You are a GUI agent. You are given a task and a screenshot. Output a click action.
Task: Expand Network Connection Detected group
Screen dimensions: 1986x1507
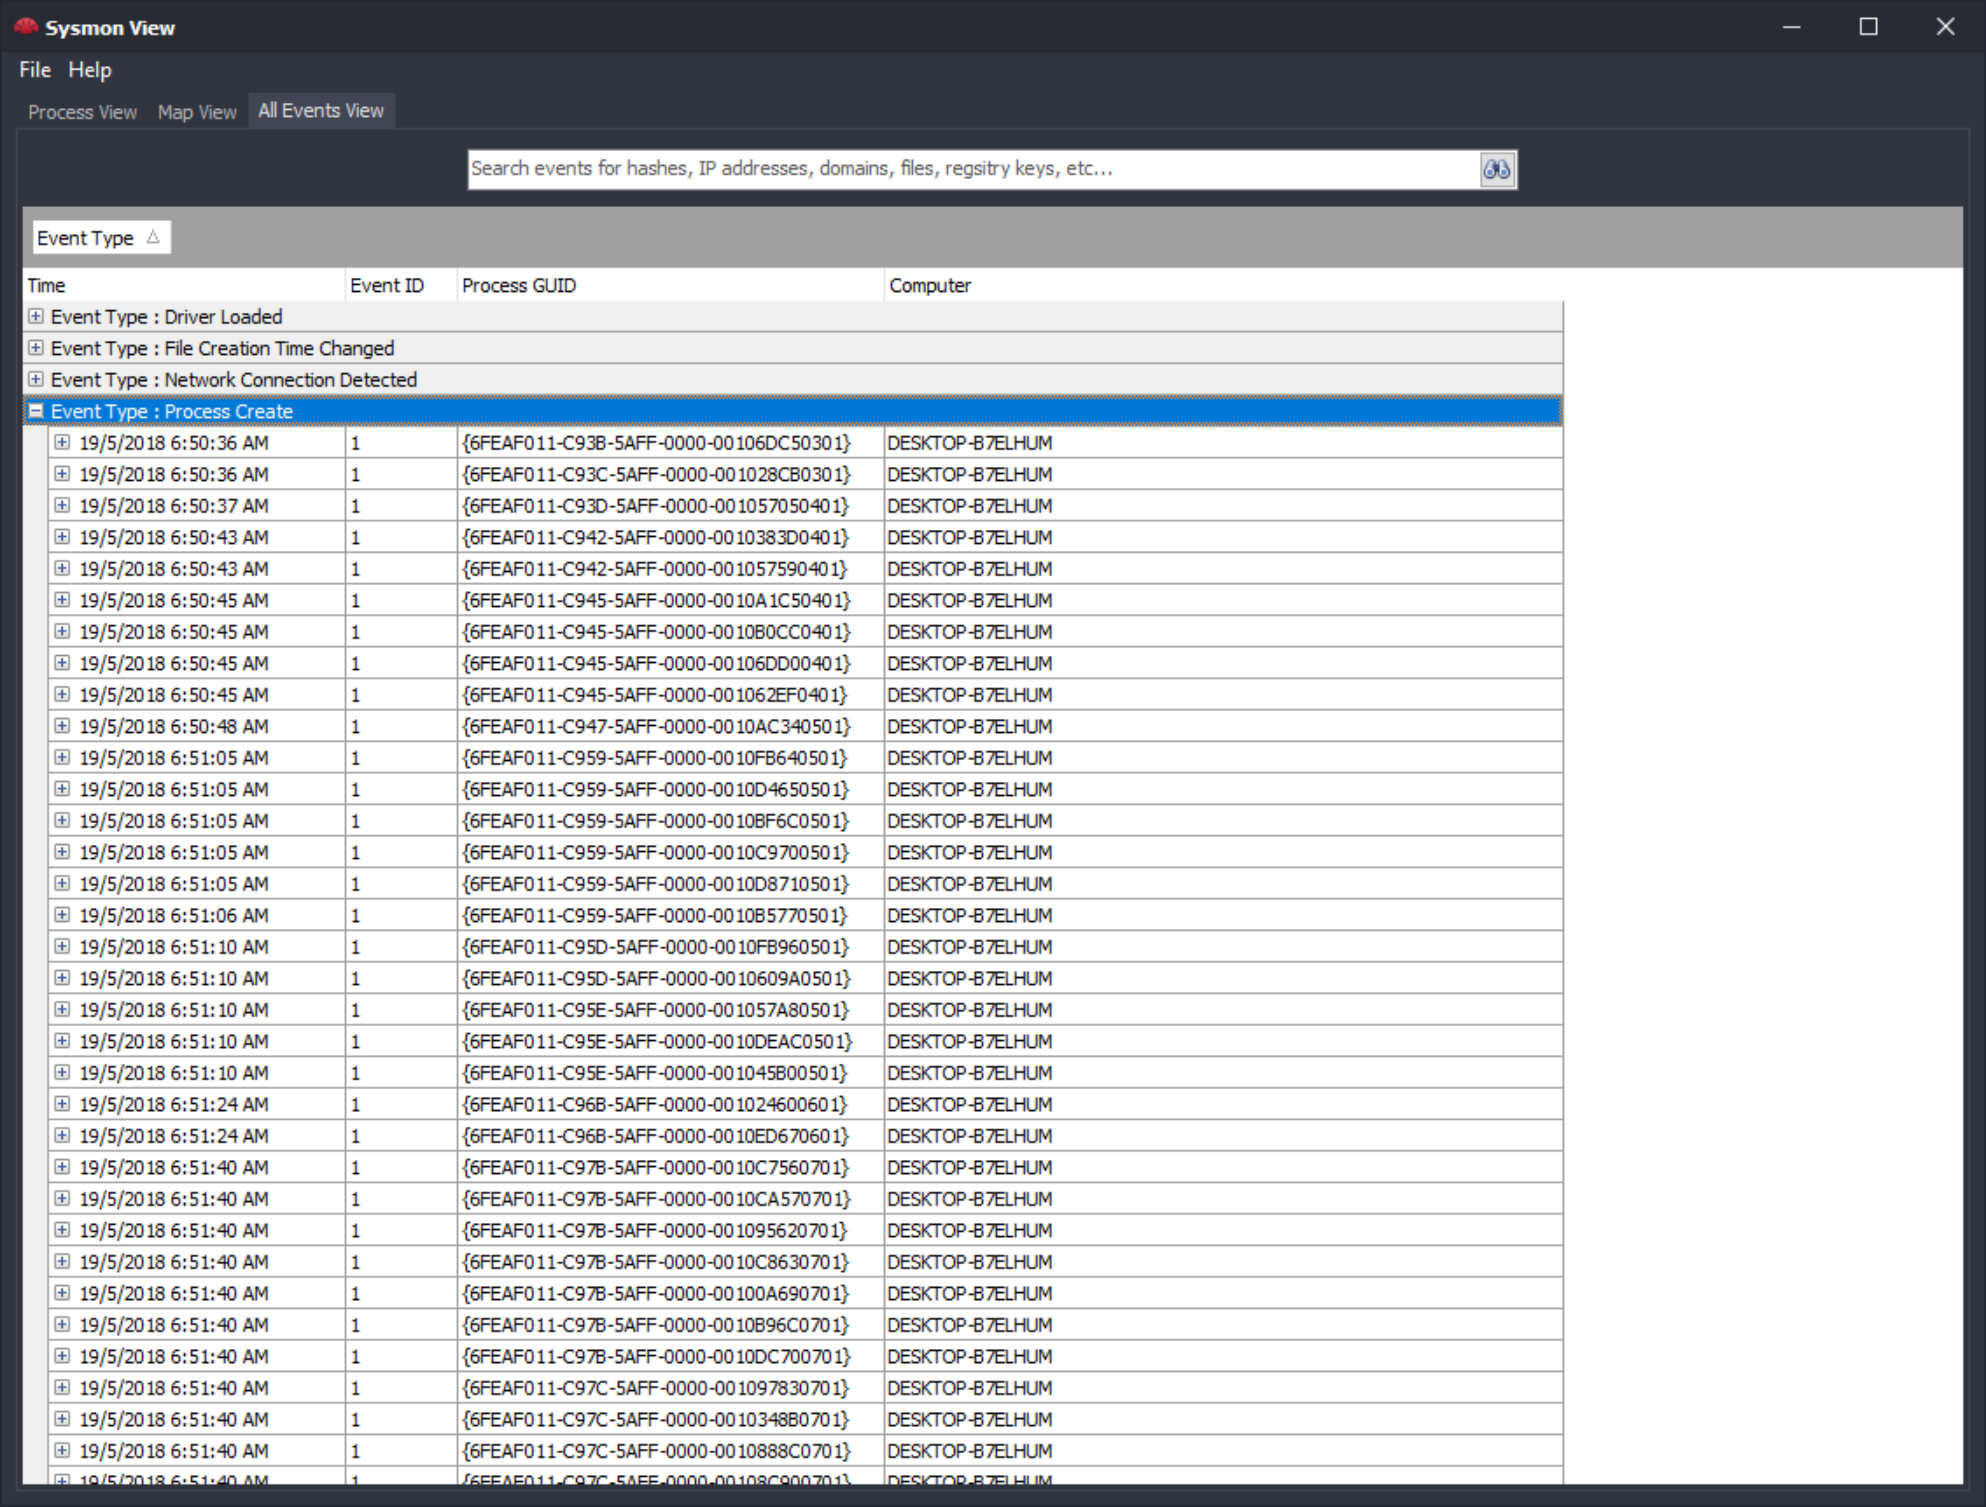(x=36, y=379)
